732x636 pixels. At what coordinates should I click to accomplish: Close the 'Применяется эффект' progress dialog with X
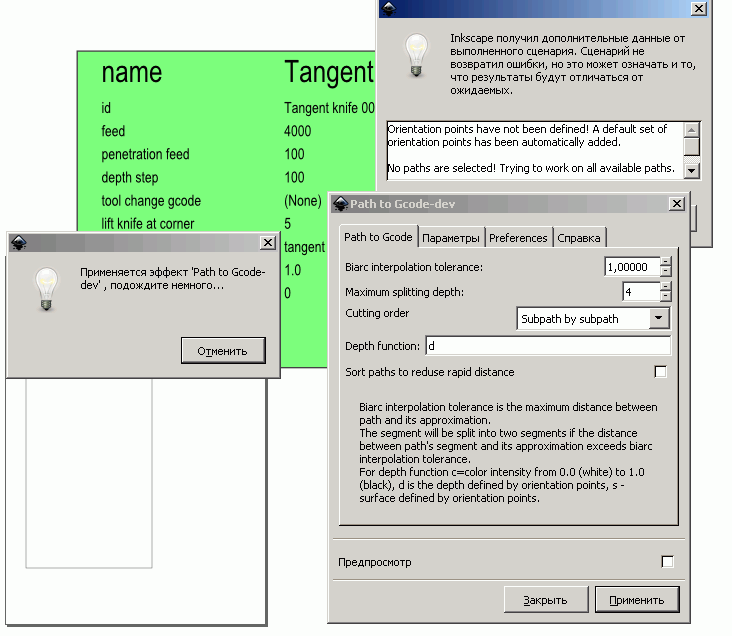(267, 242)
